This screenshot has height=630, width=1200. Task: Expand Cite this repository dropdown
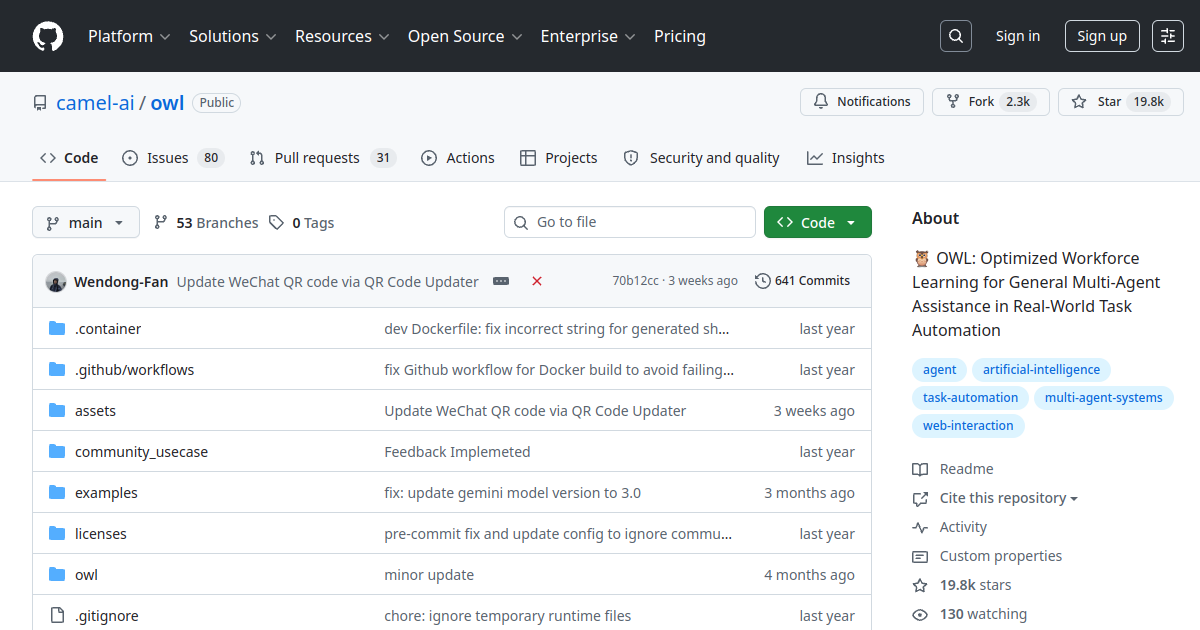1009,498
